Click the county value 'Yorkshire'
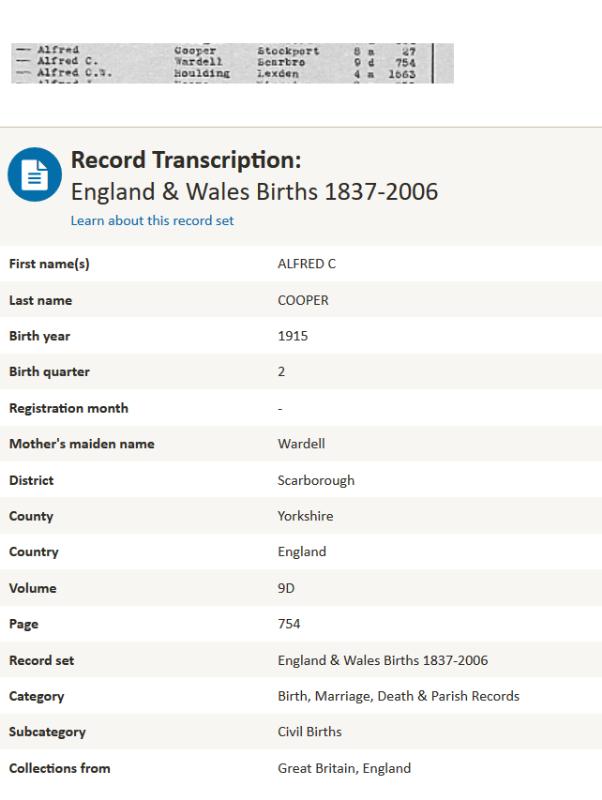 304,516
